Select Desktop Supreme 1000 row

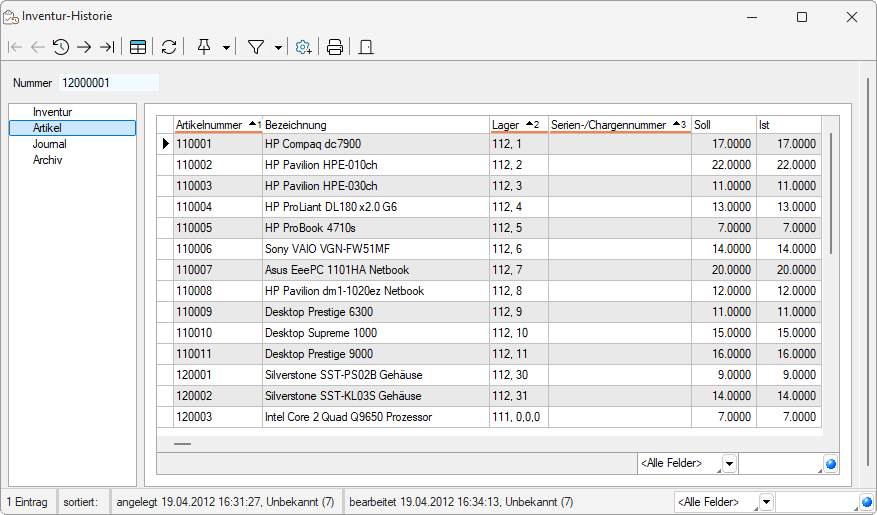[375, 333]
